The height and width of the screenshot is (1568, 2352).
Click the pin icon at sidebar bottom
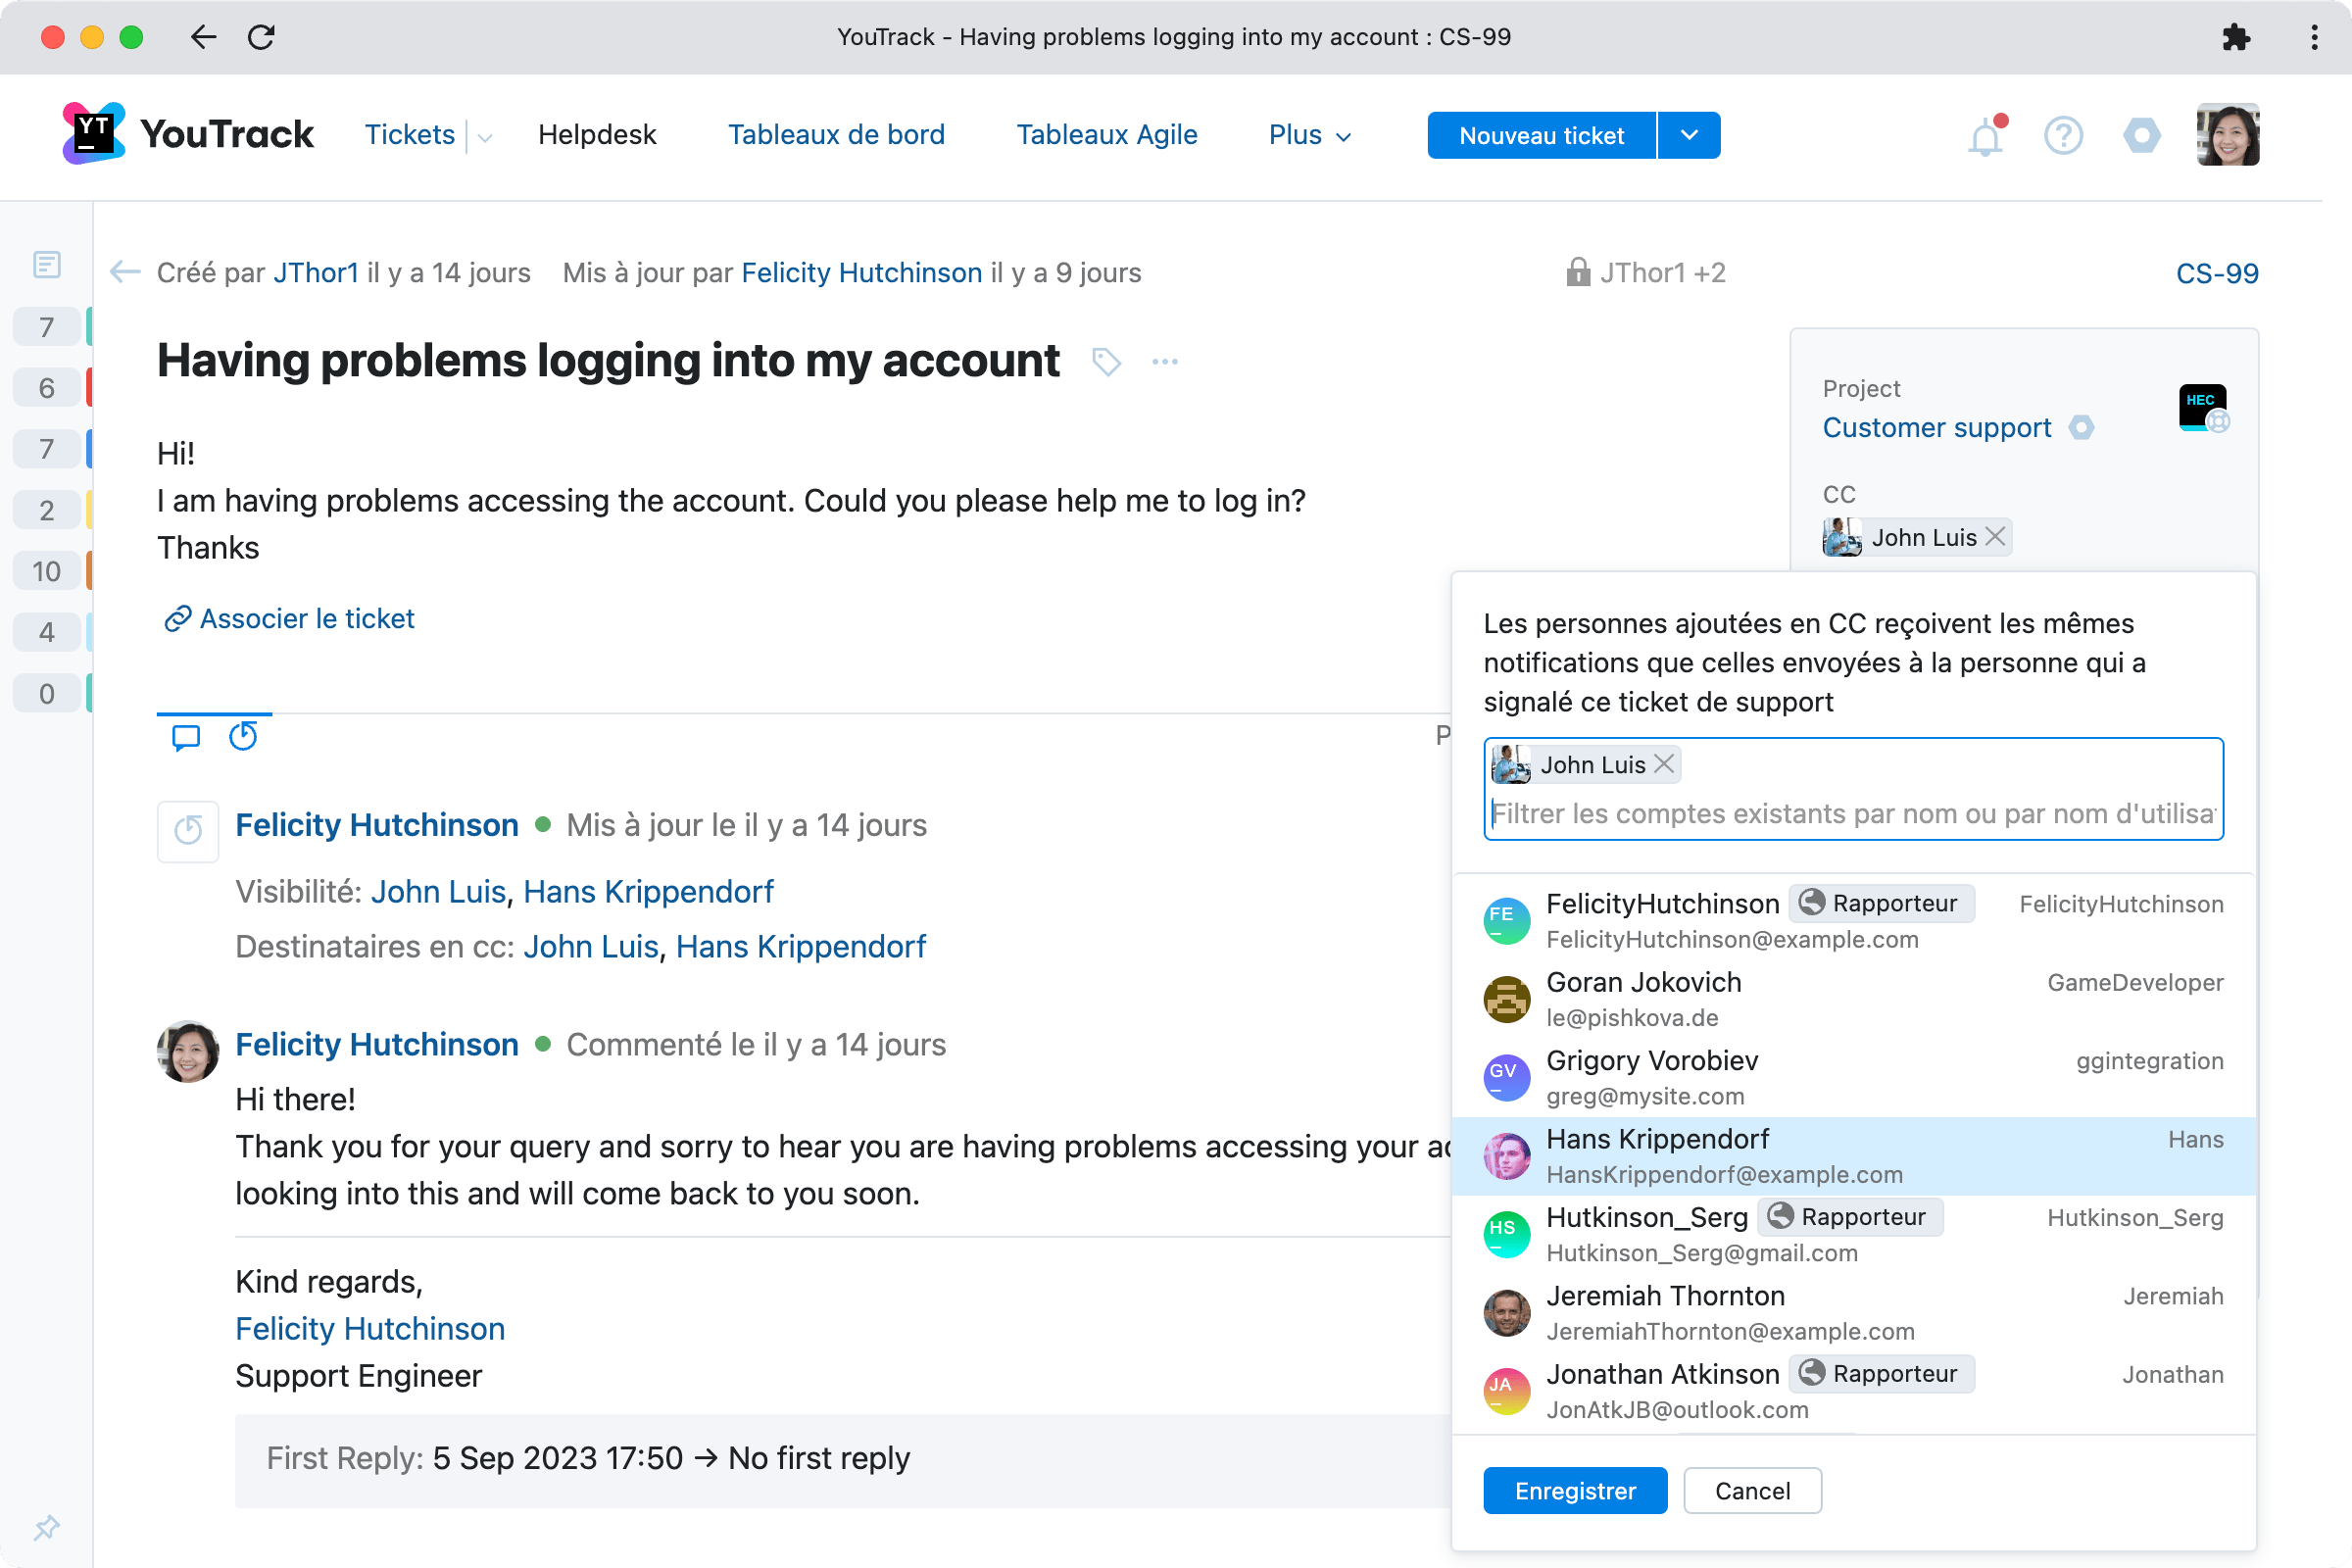tap(46, 1527)
